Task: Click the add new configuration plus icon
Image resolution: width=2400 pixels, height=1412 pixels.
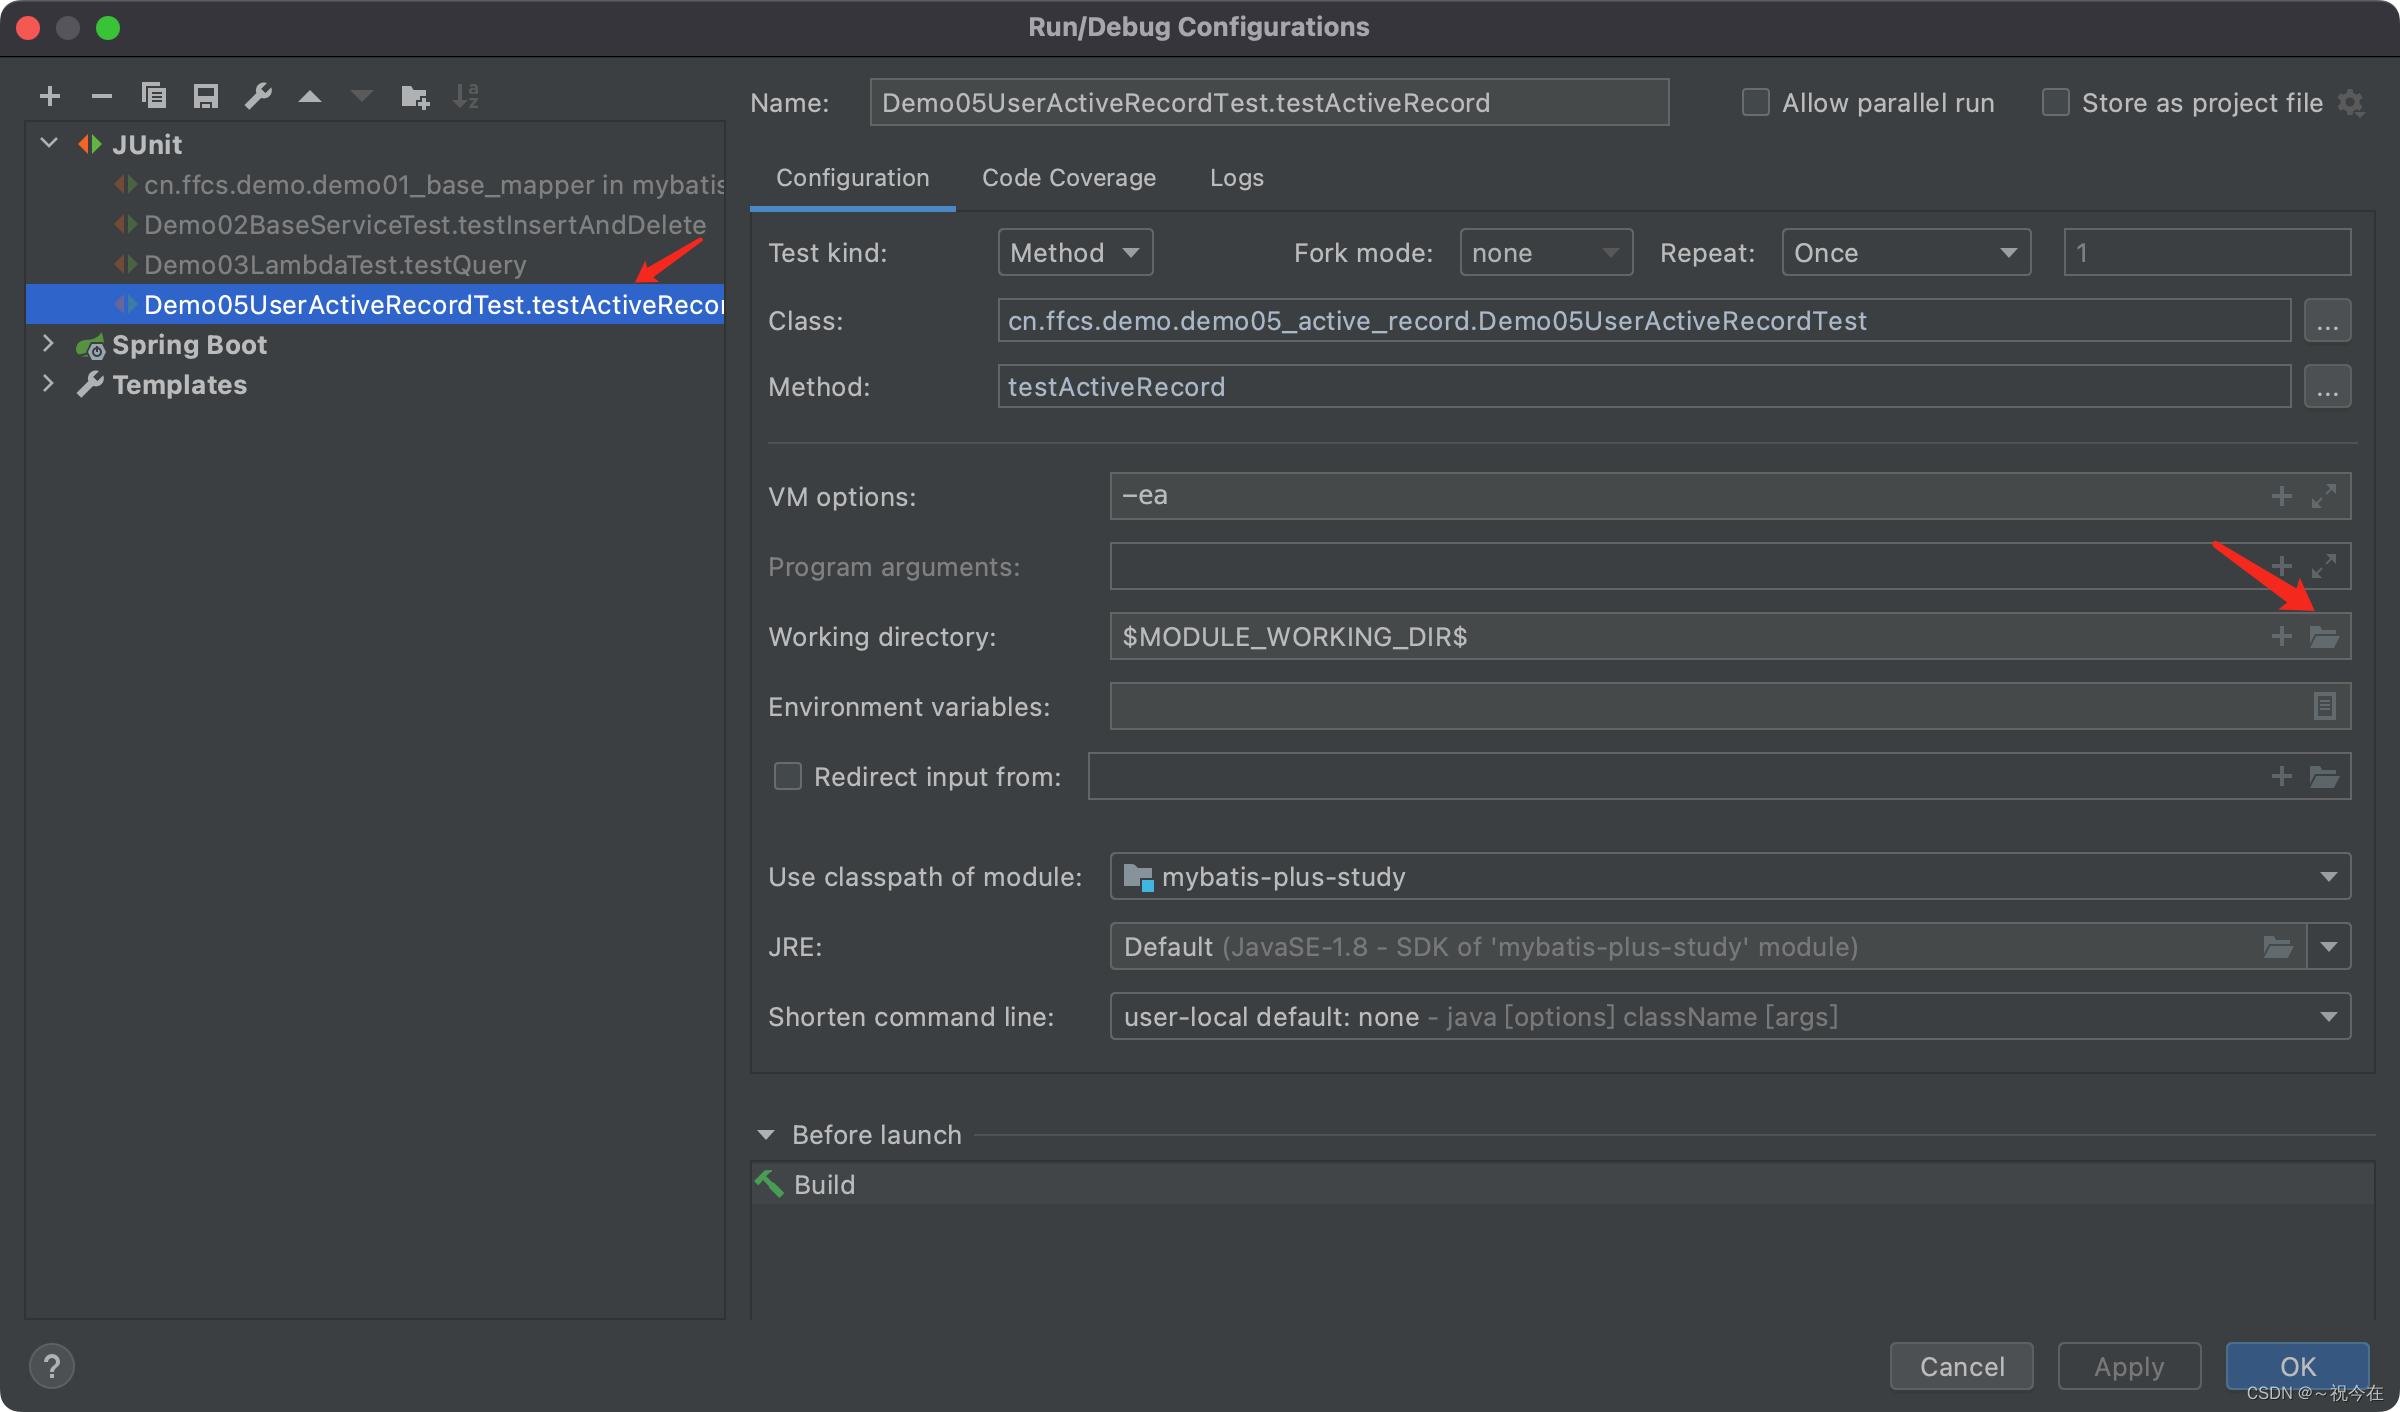Action: [x=50, y=96]
